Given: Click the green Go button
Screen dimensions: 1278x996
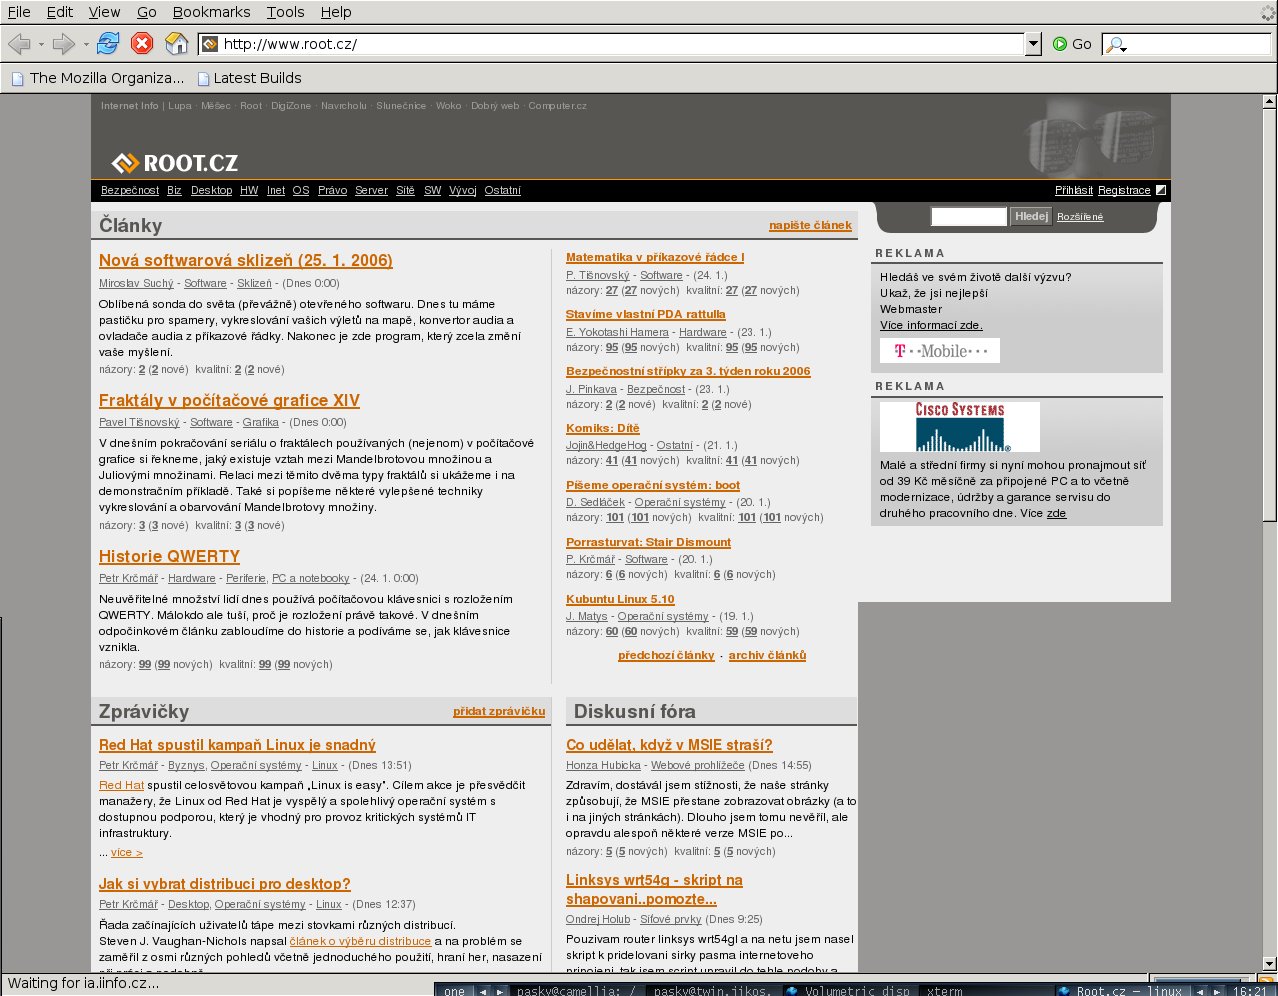Looking at the screenshot, I should tap(1072, 44).
